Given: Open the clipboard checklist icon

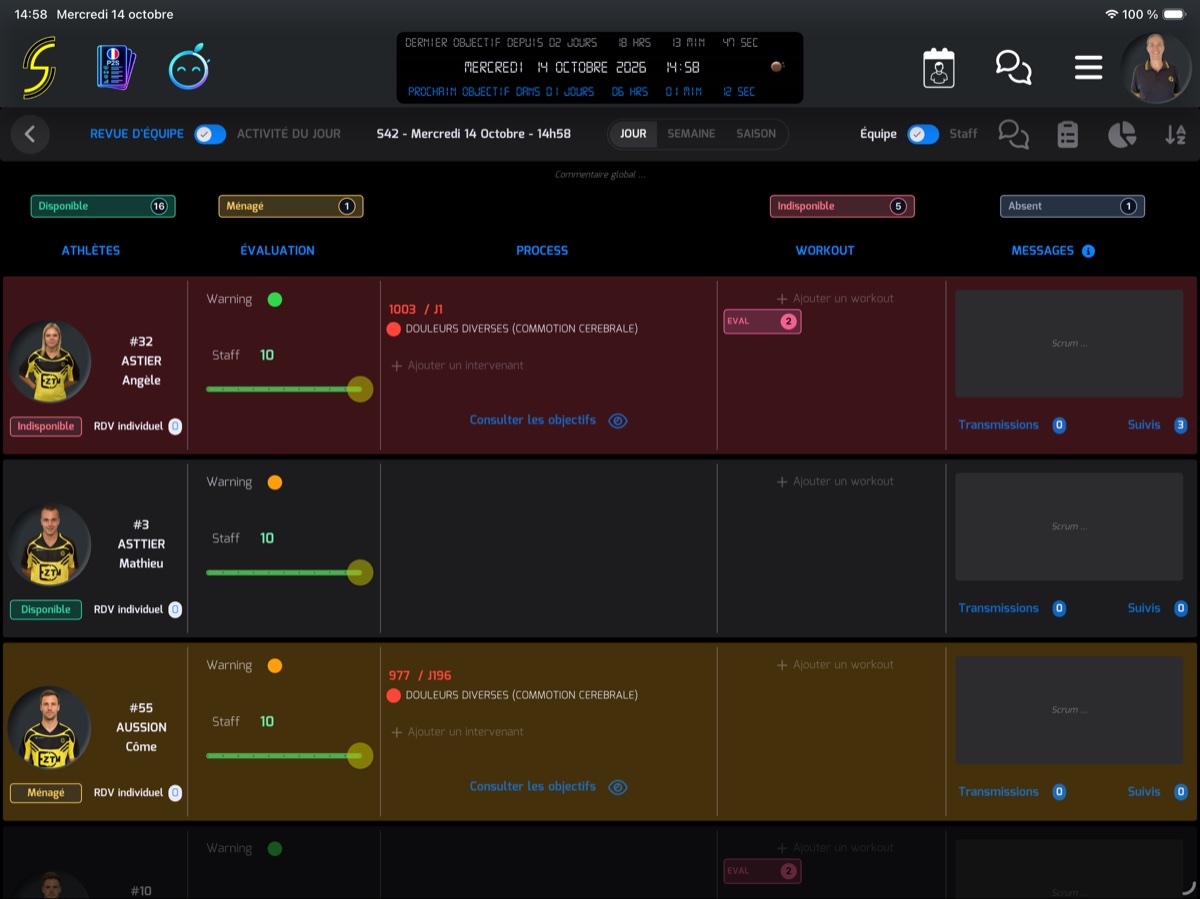Looking at the screenshot, I should 1068,134.
